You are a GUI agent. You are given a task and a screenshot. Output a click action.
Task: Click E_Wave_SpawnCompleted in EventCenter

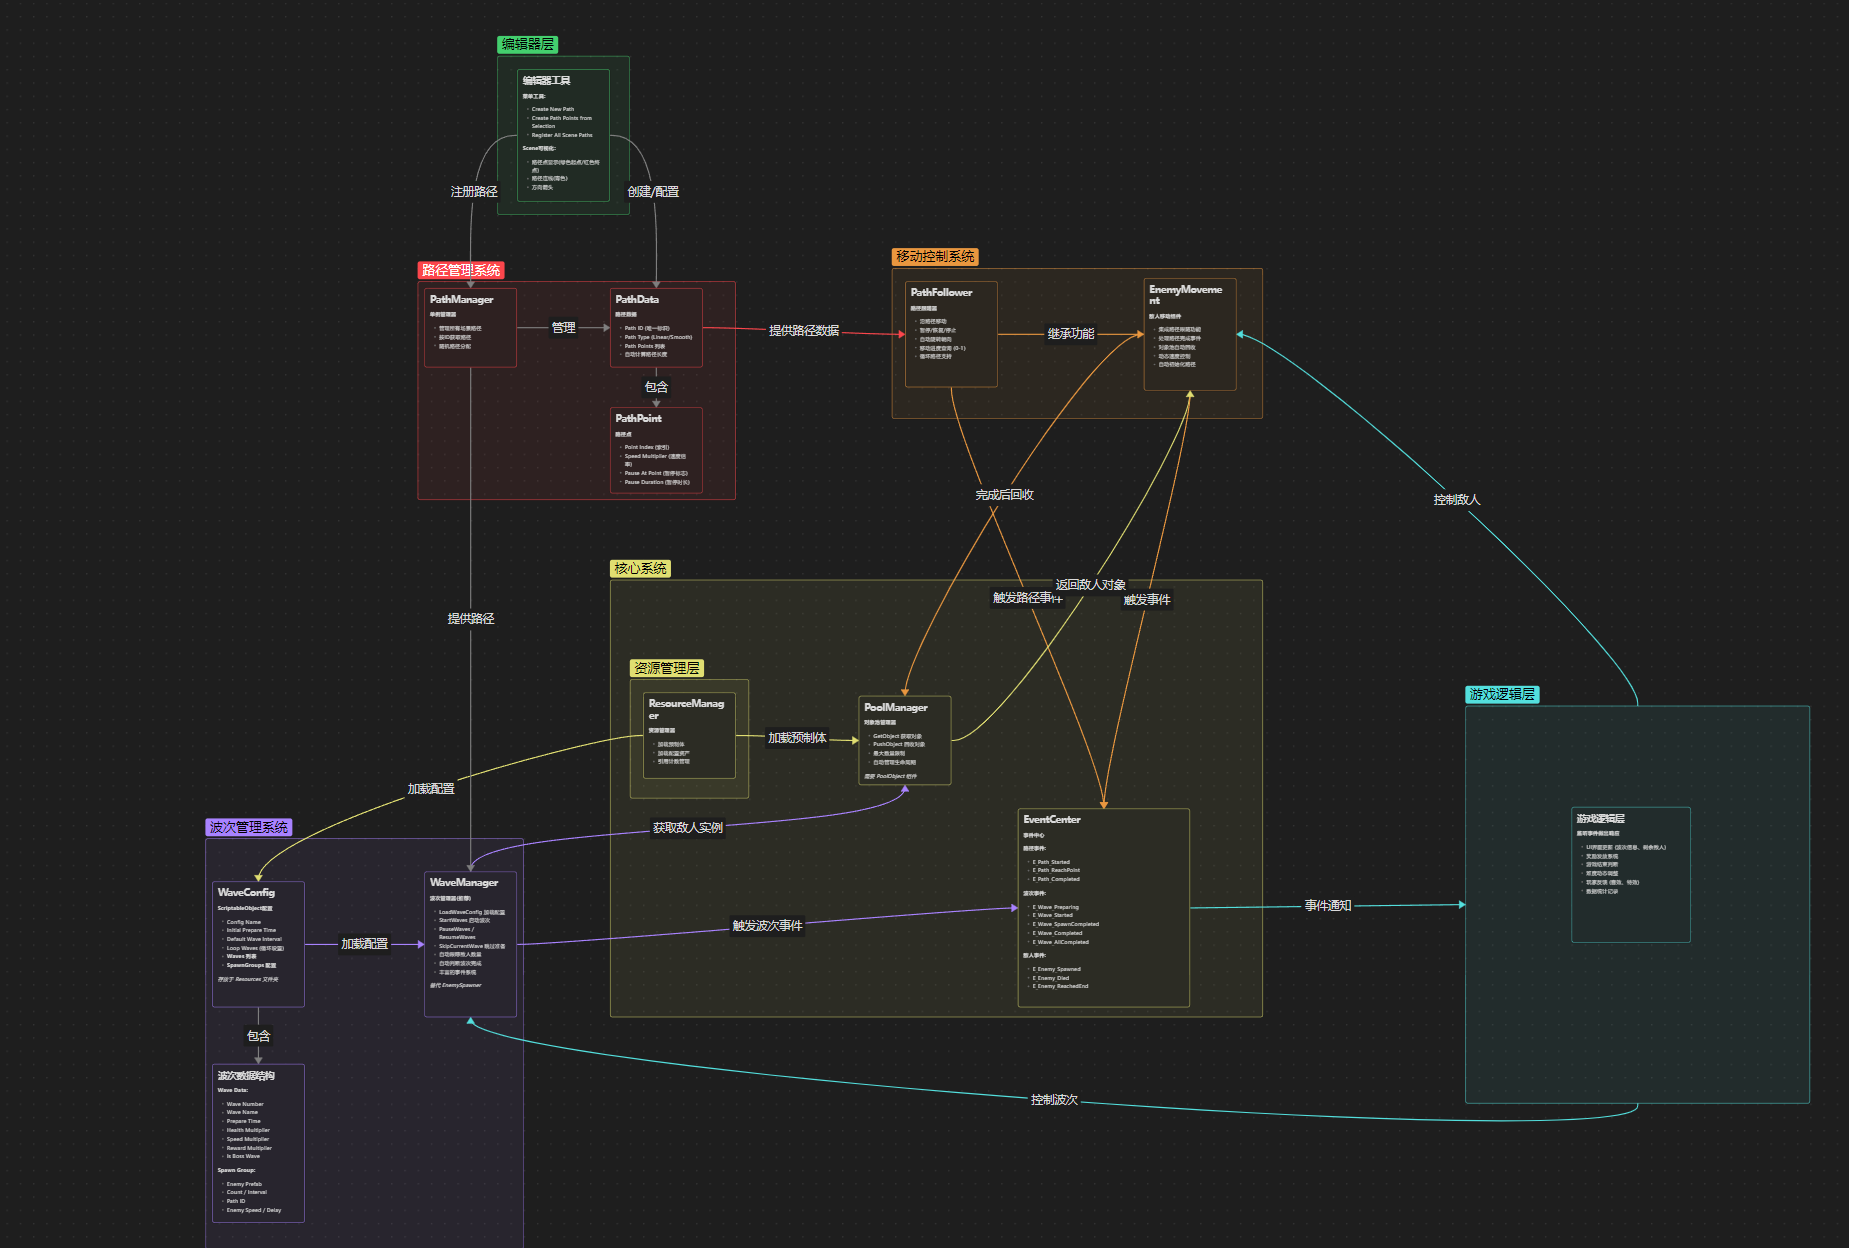pyautogui.click(x=1065, y=924)
